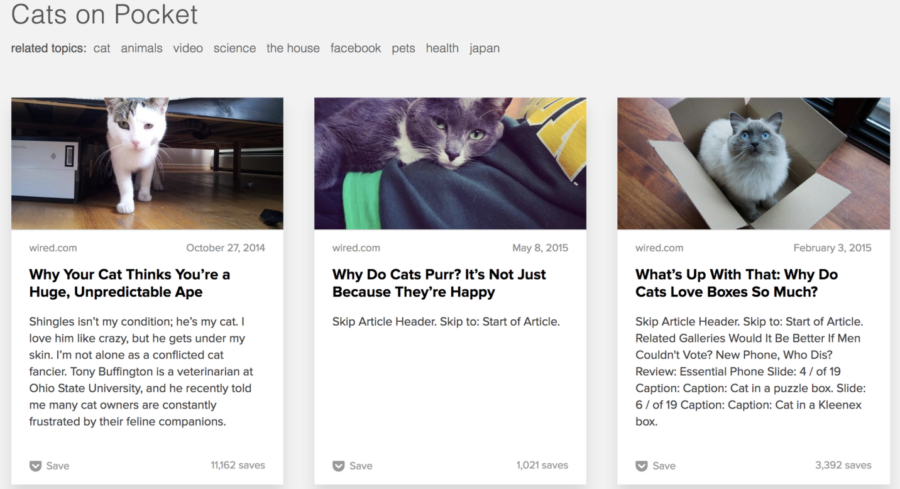The width and height of the screenshot is (900, 489).
Task: Select the 'pets' topic
Action: pos(404,48)
